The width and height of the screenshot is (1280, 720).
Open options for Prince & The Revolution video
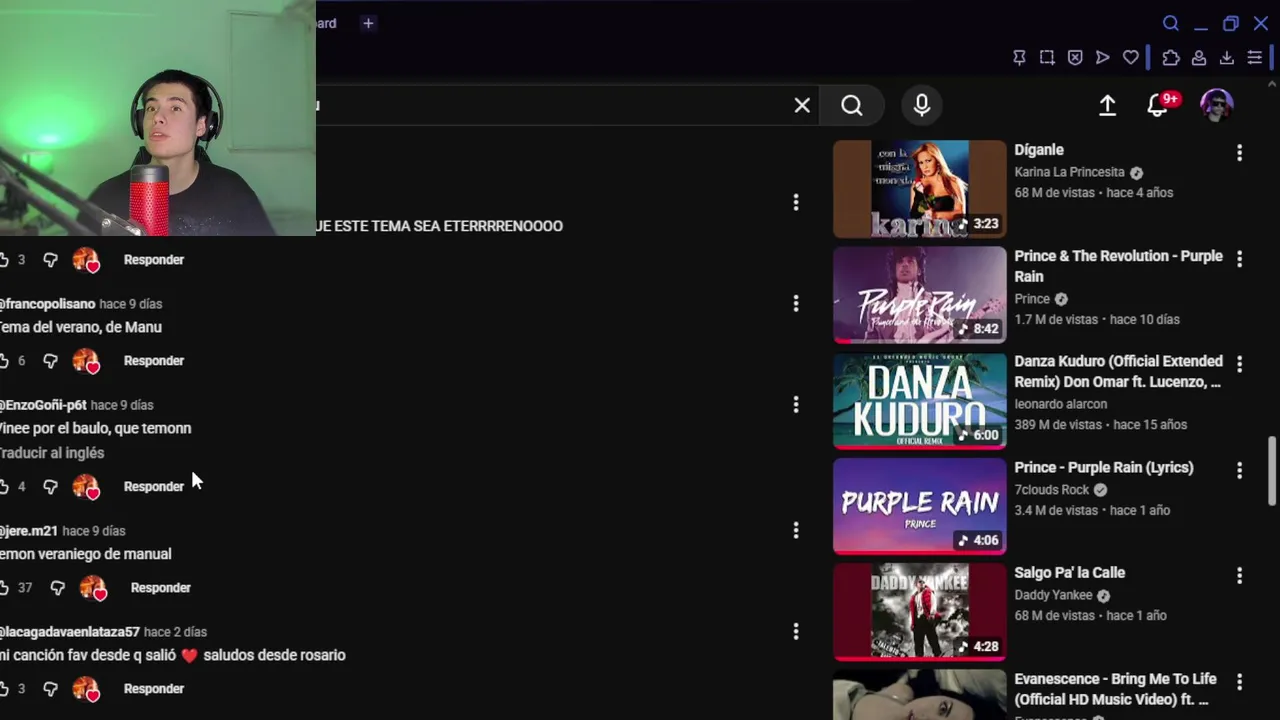(1239, 259)
